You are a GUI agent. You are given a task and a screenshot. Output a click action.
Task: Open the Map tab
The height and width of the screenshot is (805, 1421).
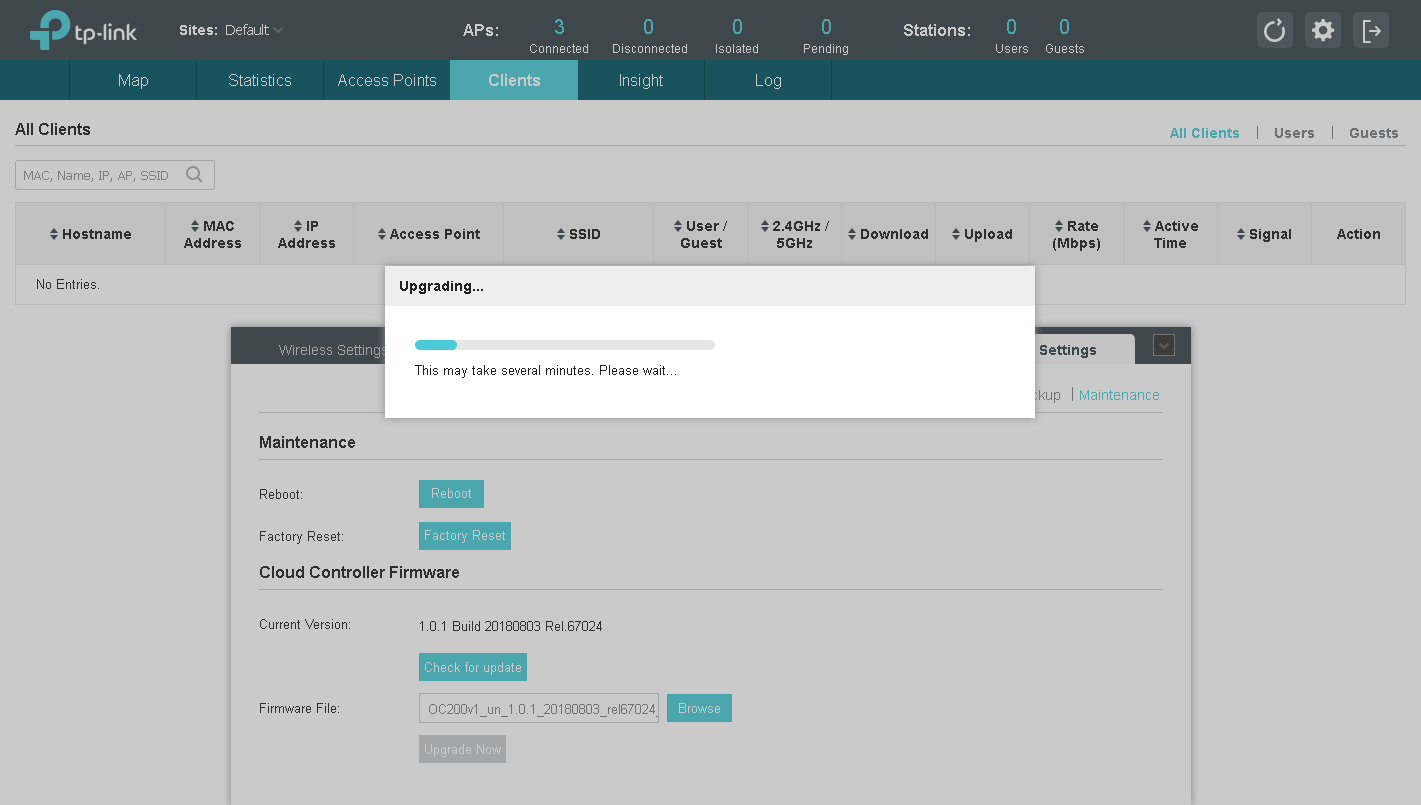coord(133,80)
